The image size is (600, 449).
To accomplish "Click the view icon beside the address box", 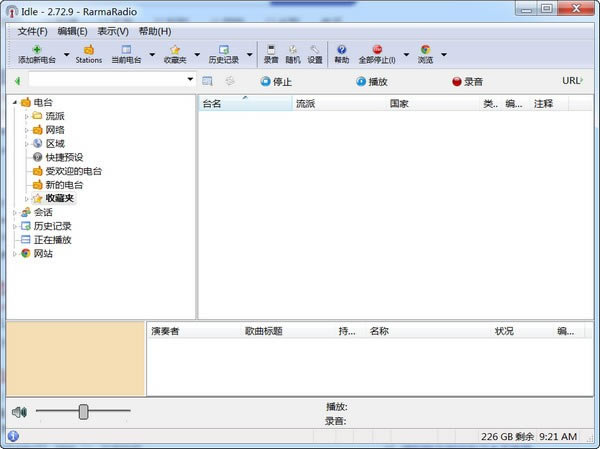I will pyautogui.click(x=207, y=81).
